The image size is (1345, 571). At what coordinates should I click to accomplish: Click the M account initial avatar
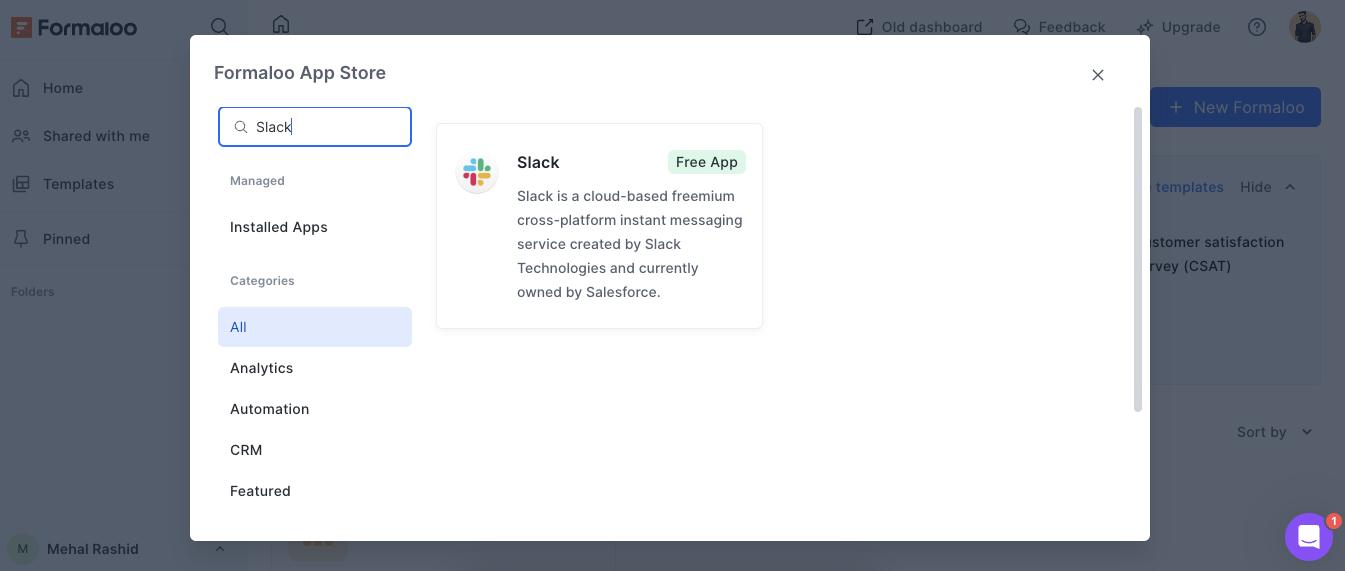22,549
